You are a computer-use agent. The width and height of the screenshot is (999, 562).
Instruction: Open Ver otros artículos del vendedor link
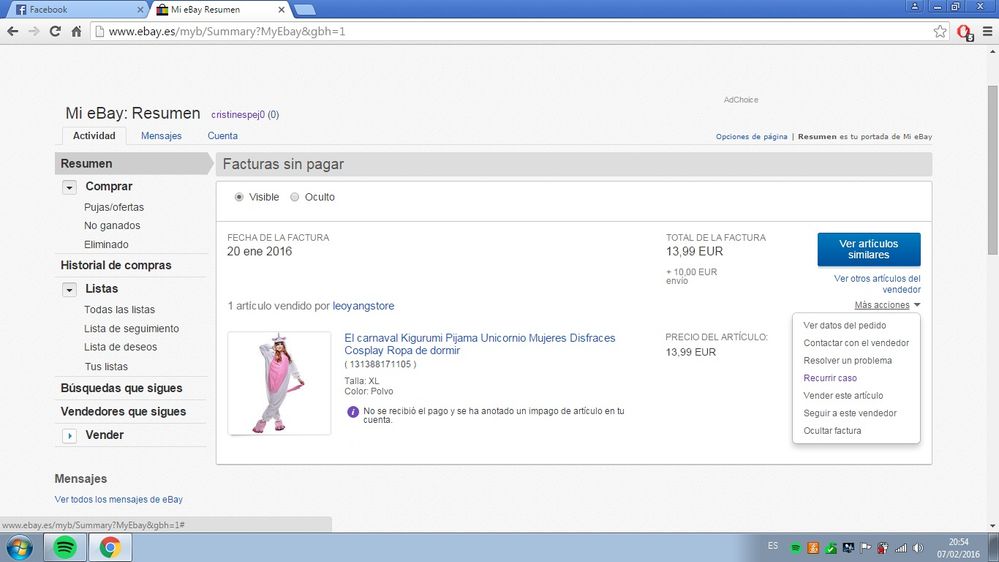pyautogui.click(x=877, y=284)
